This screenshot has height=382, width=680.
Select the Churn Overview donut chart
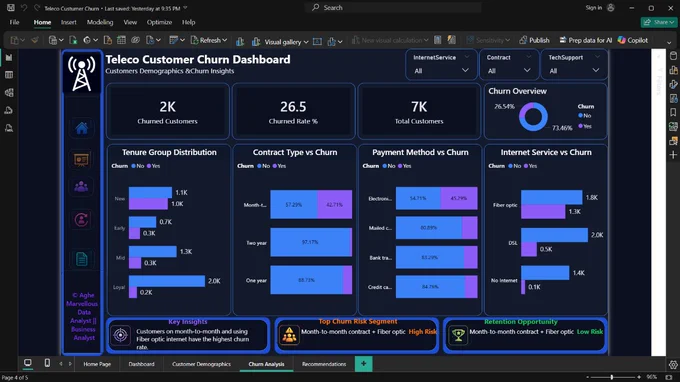pos(533,117)
